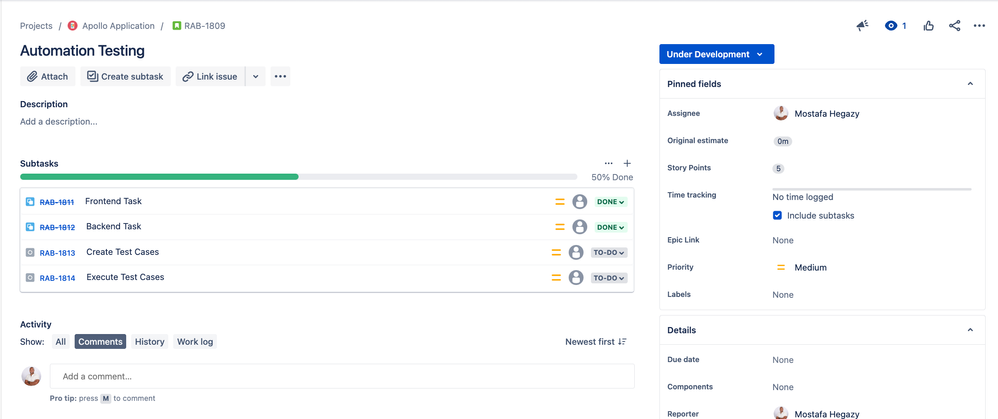Click the Create Test Cases assignee avatar

coord(576,252)
